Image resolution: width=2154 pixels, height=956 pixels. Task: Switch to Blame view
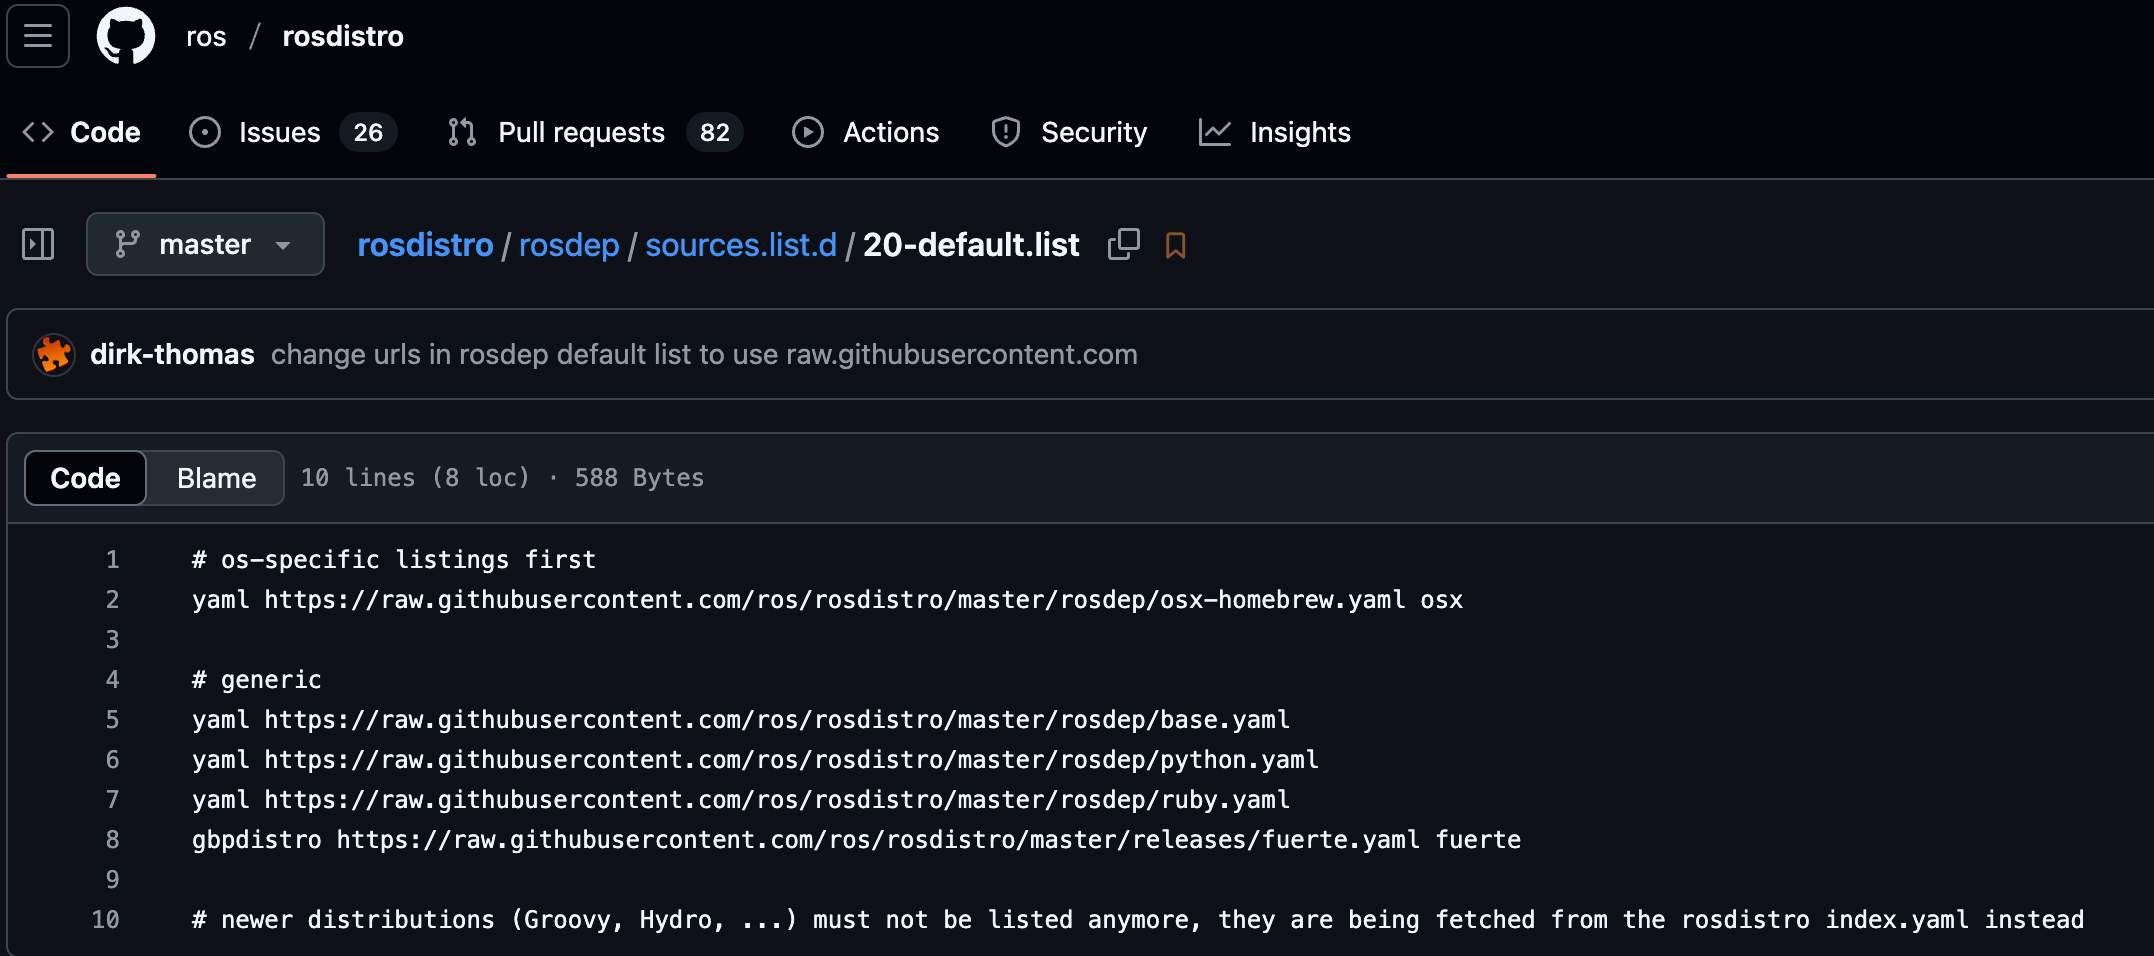pos(216,478)
